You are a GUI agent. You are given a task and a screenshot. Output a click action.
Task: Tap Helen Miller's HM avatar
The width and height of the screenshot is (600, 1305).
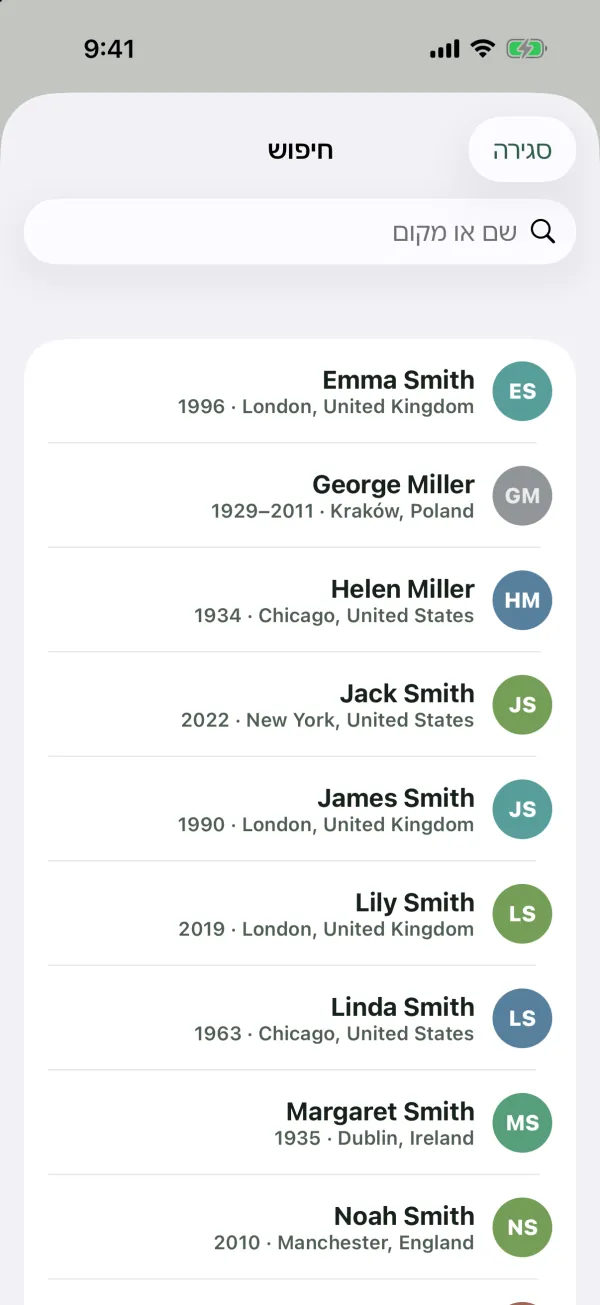coord(522,600)
